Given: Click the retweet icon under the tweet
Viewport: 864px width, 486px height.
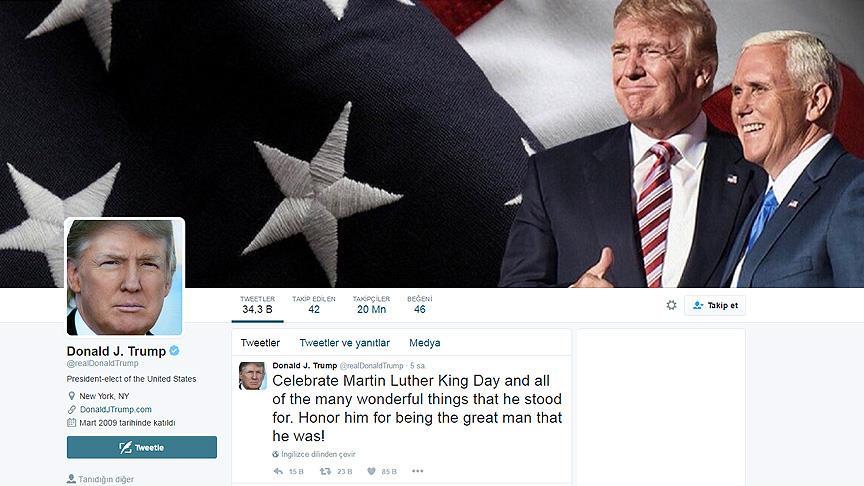Looking at the screenshot, I should [326, 471].
